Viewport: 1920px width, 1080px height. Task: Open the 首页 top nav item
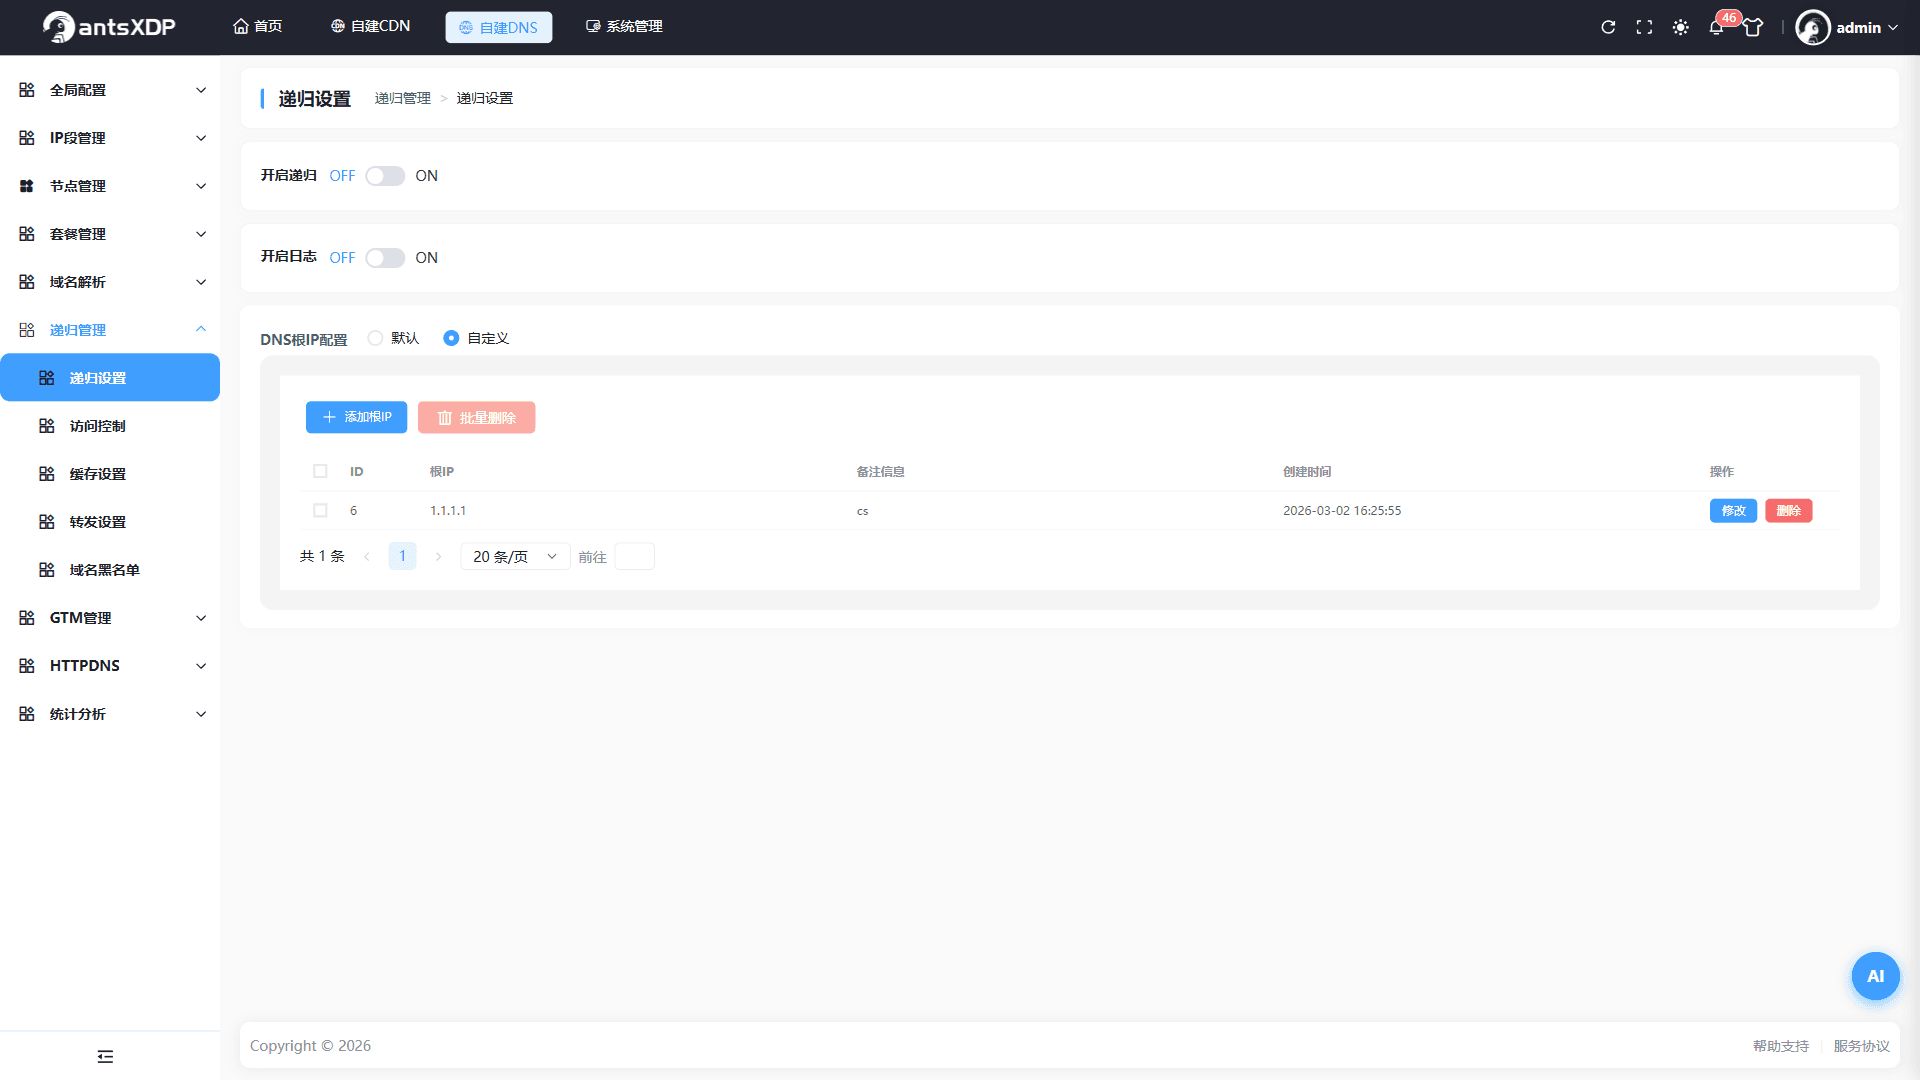coord(258,26)
